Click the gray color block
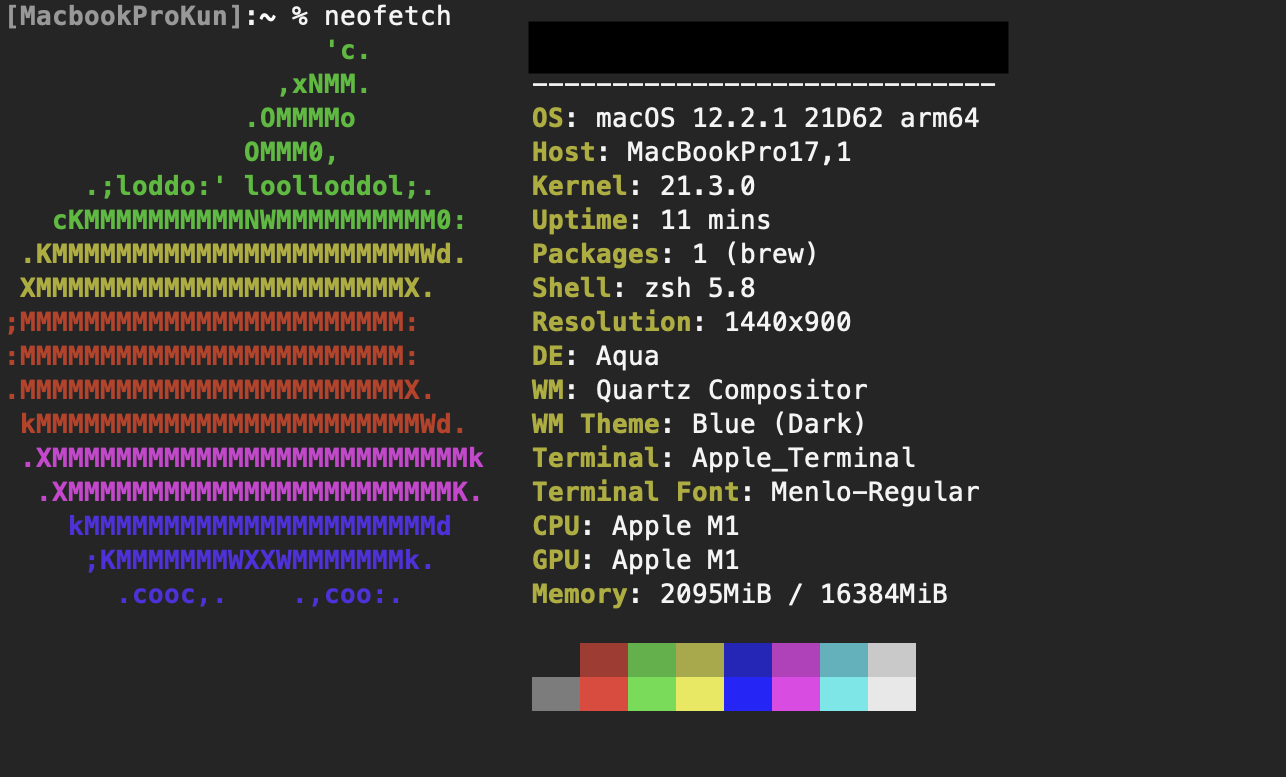 point(556,694)
